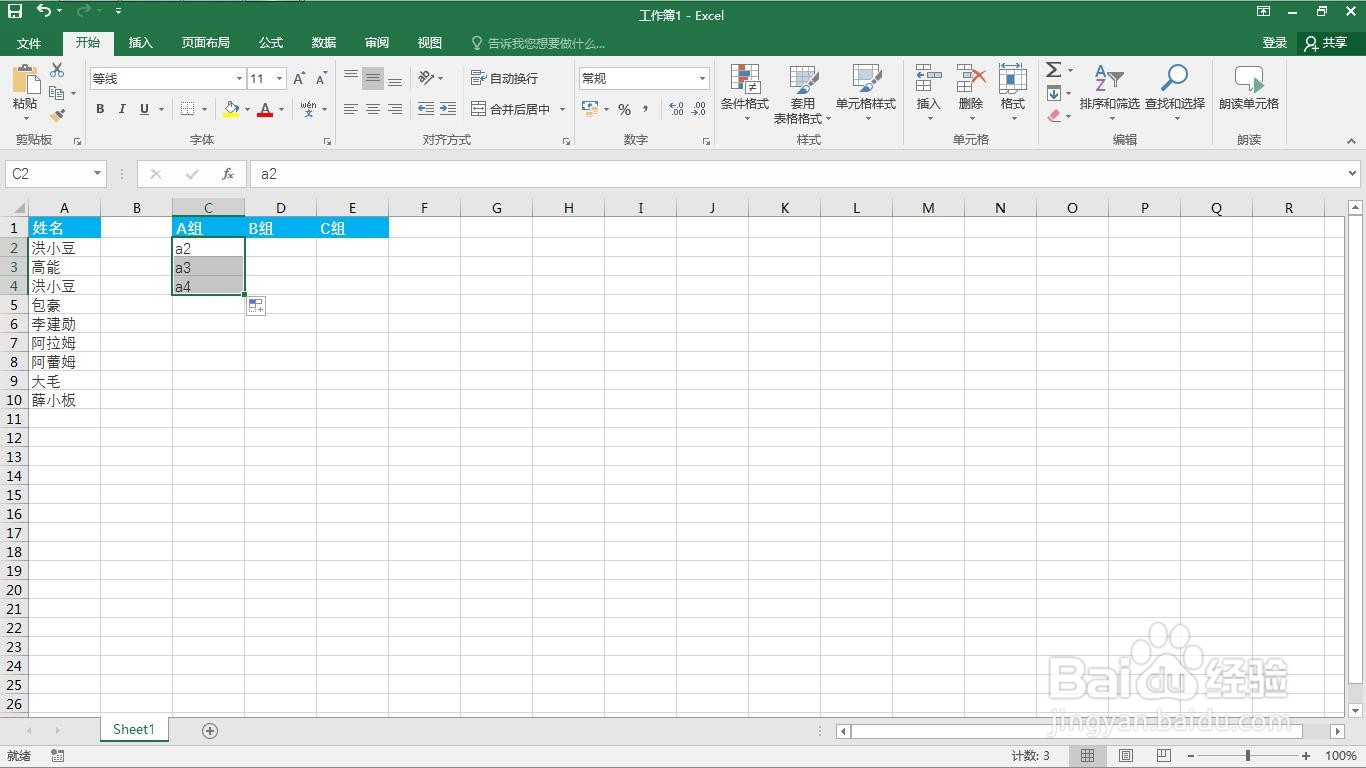Toggle bold formatting
The width and height of the screenshot is (1366, 768).
coord(100,109)
